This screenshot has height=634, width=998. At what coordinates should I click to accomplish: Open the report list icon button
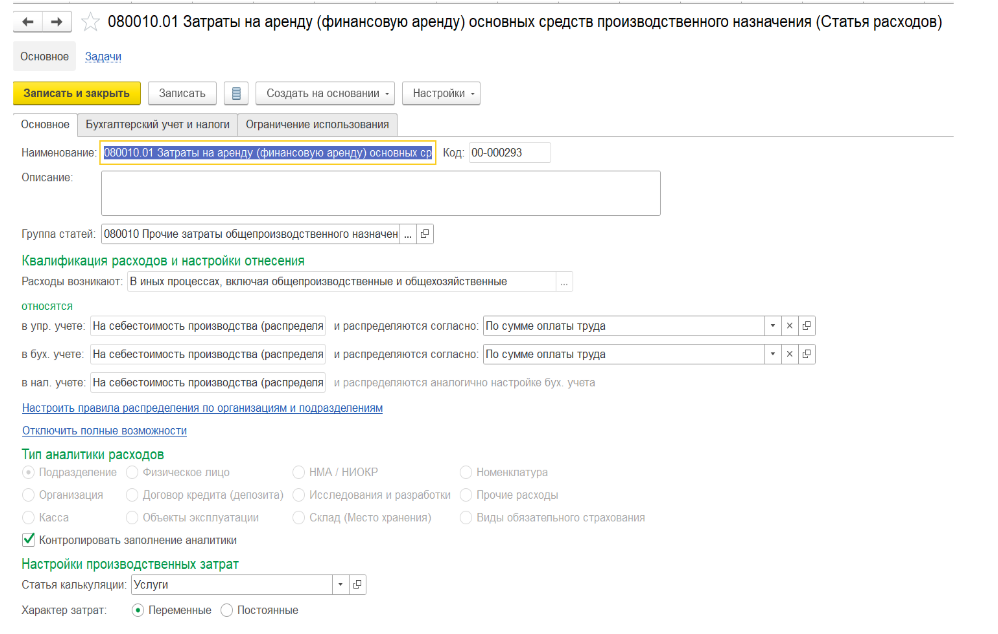(236, 93)
